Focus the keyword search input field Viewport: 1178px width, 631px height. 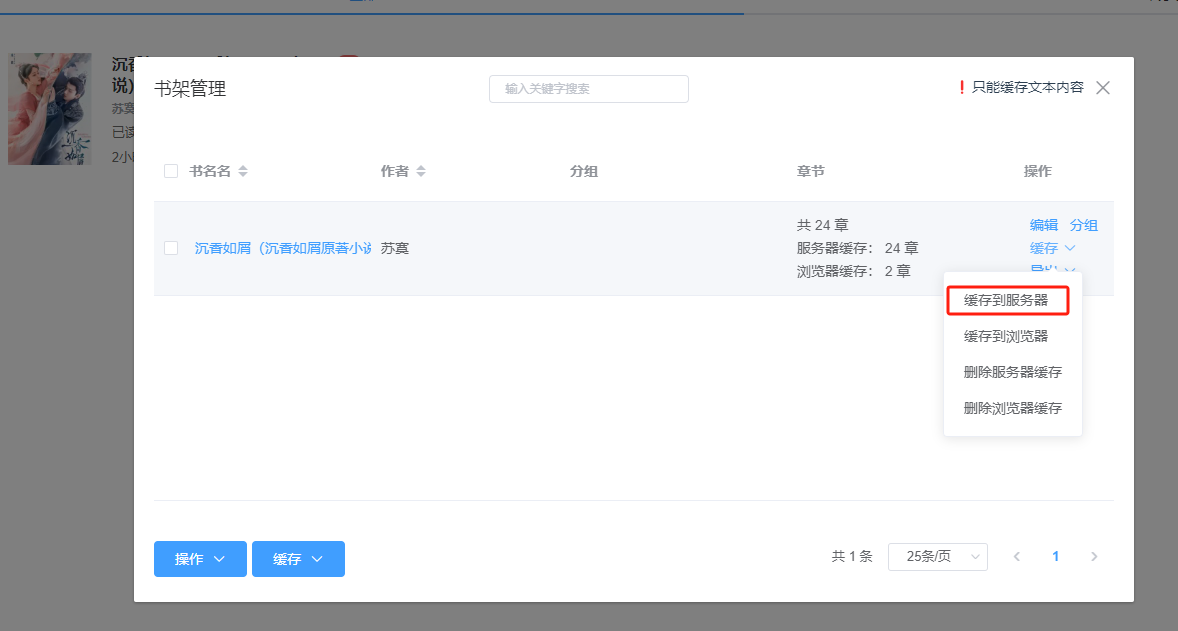pyautogui.click(x=589, y=89)
